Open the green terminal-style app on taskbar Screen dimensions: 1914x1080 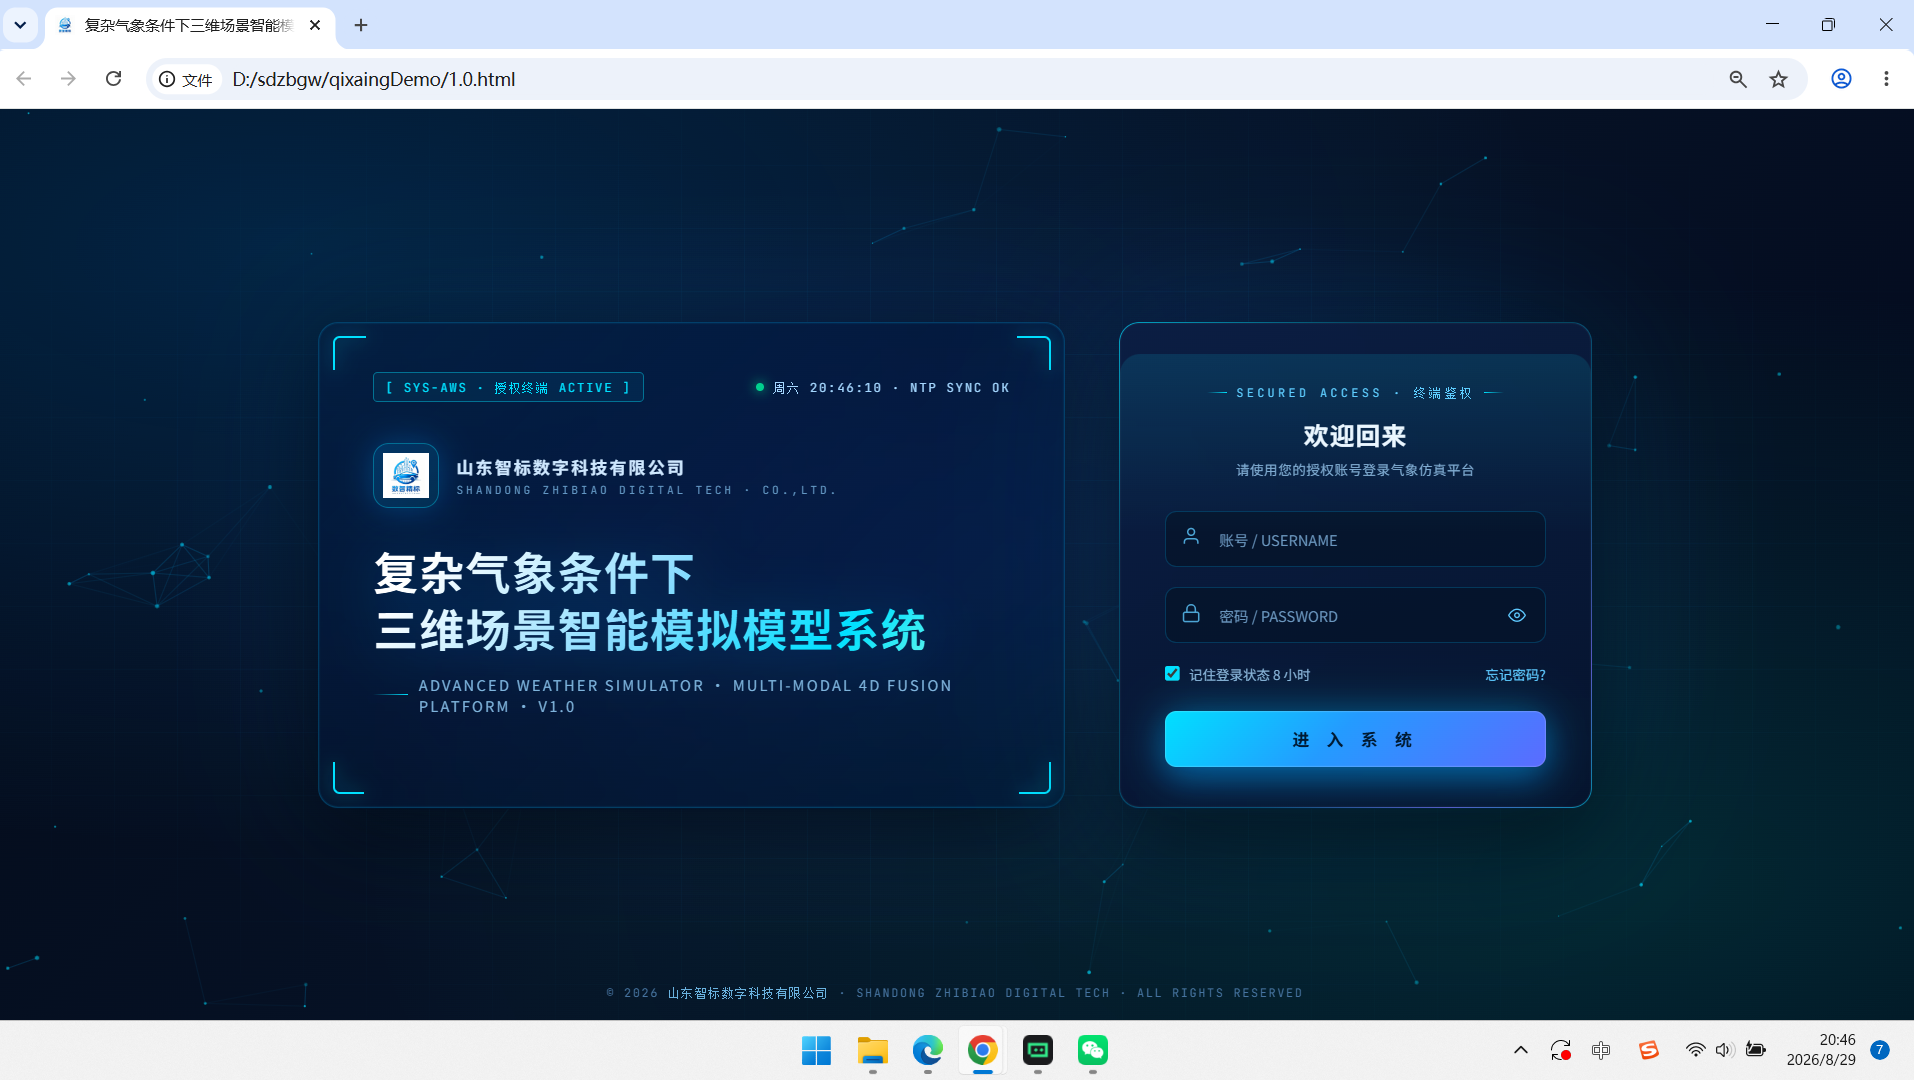[x=1037, y=1050]
